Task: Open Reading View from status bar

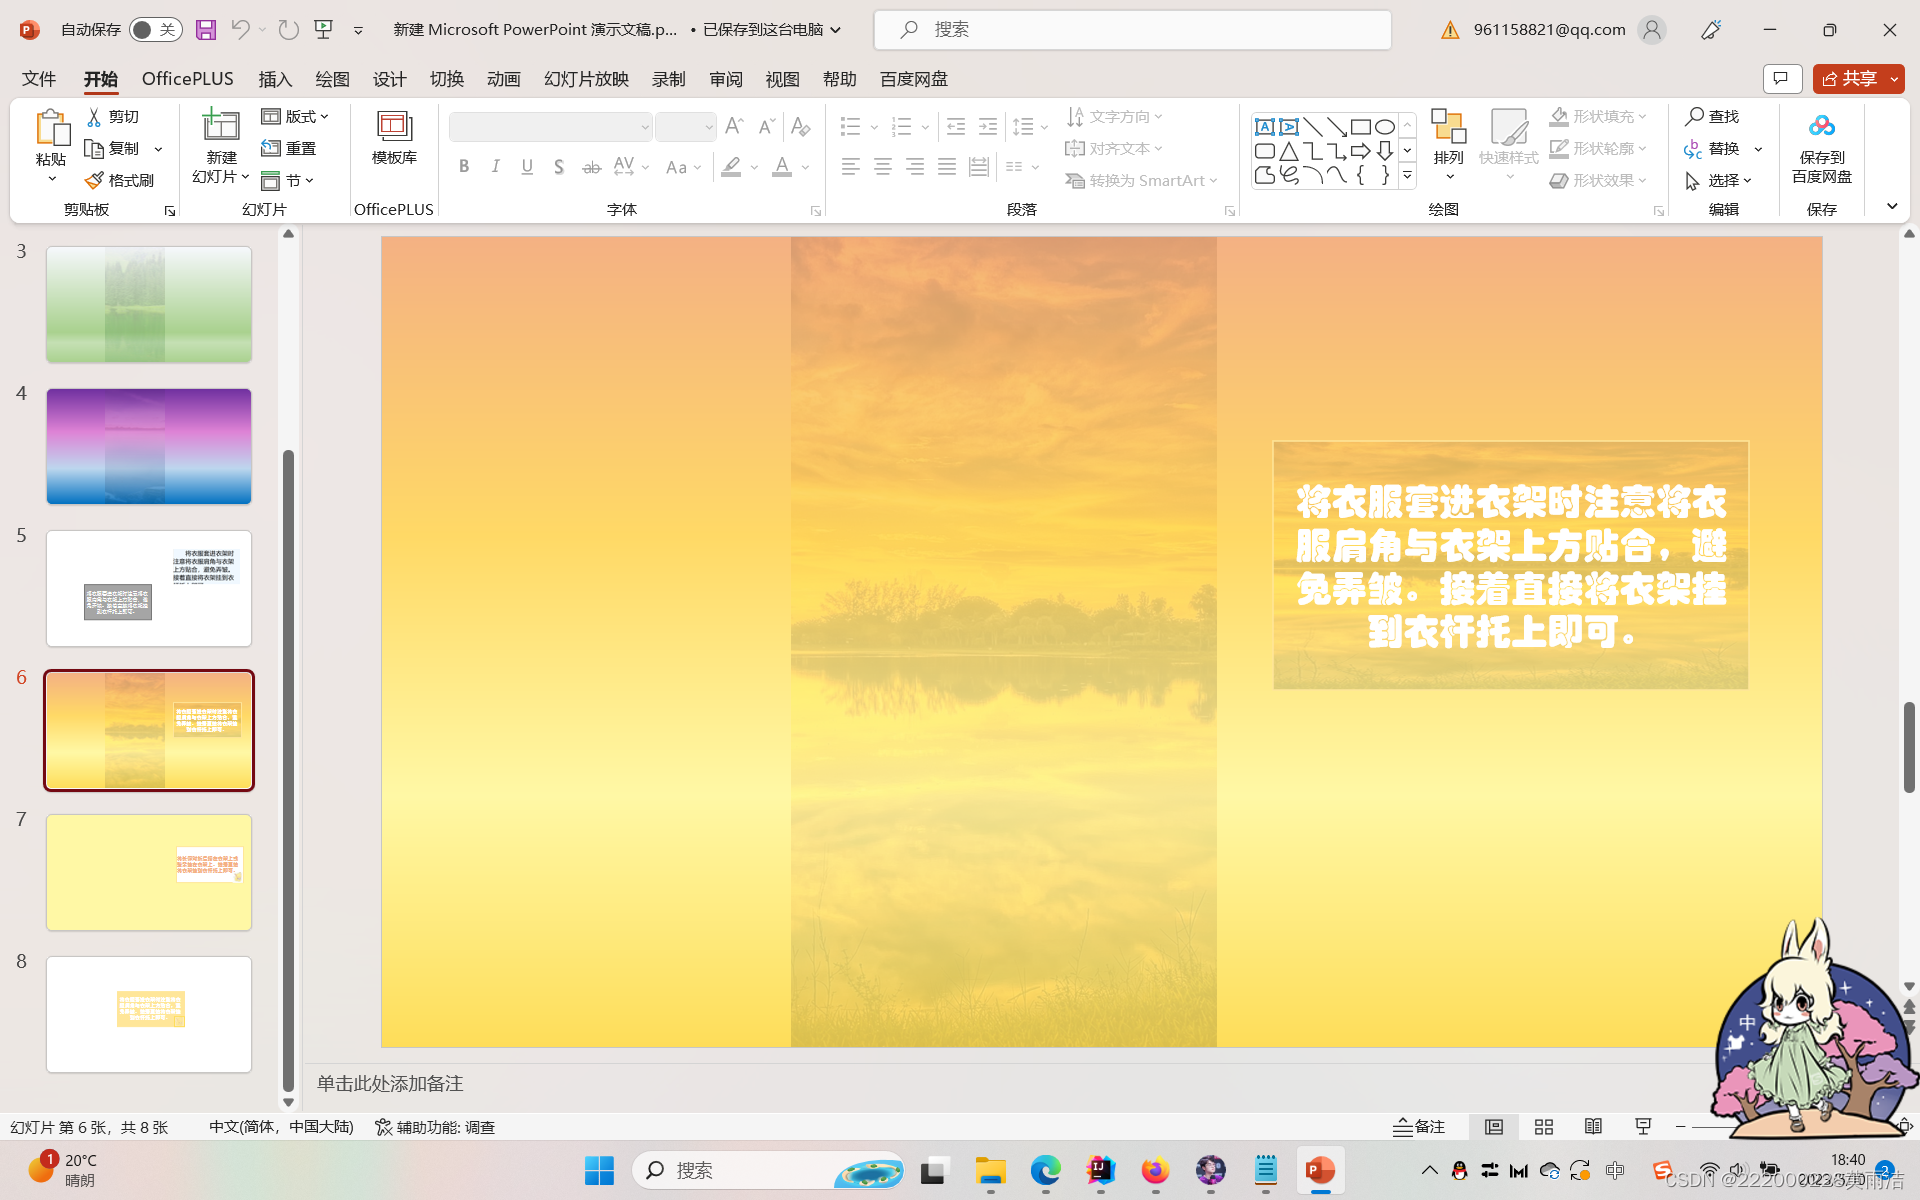Action: point(1593,1127)
